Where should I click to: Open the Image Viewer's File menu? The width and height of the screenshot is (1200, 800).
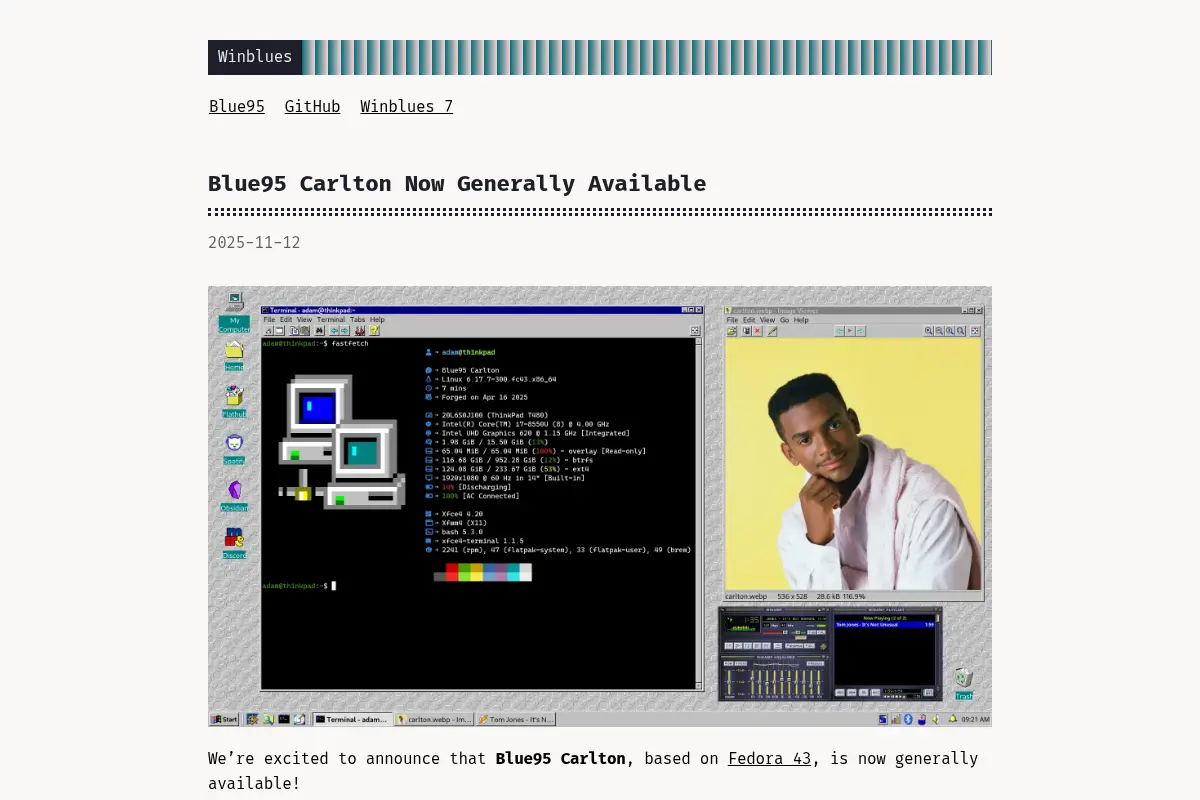[732, 320]
